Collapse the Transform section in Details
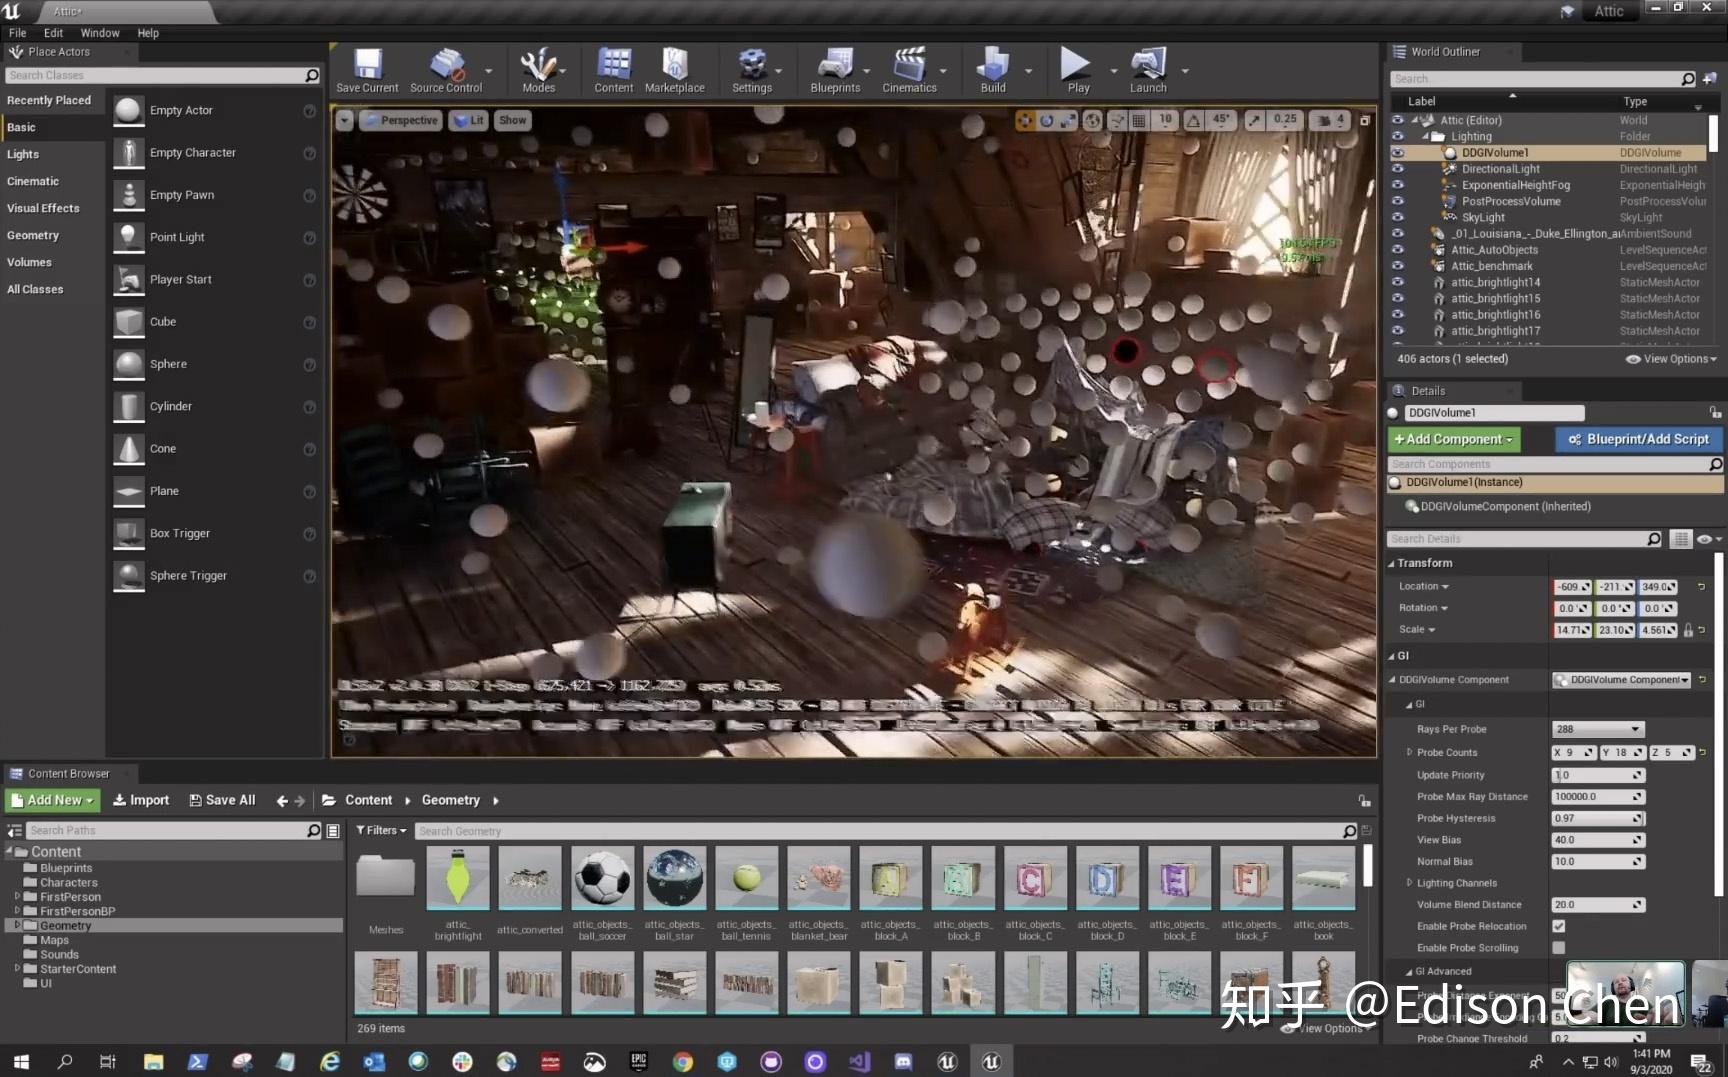 pos(1391,563)
